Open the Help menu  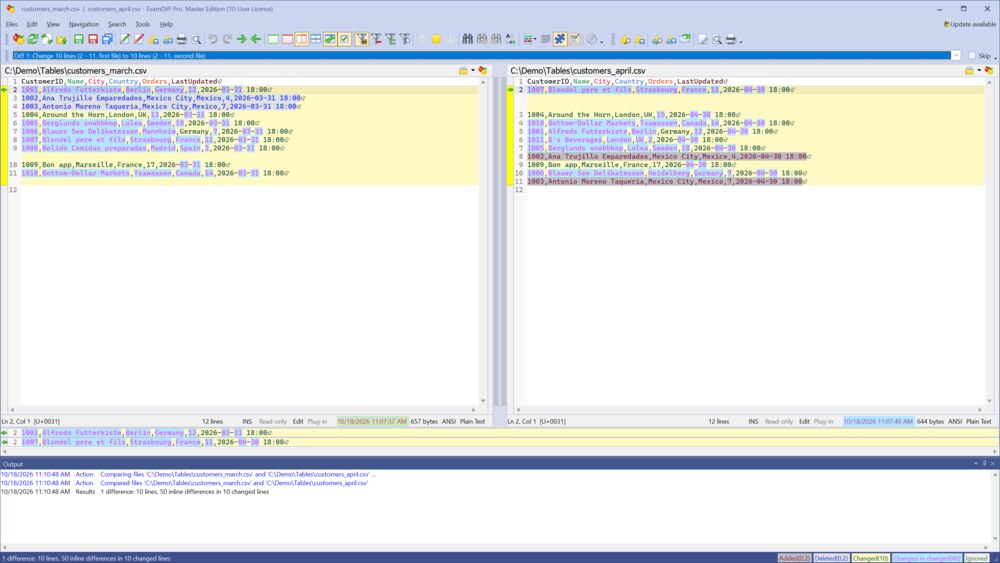(166, 24)
